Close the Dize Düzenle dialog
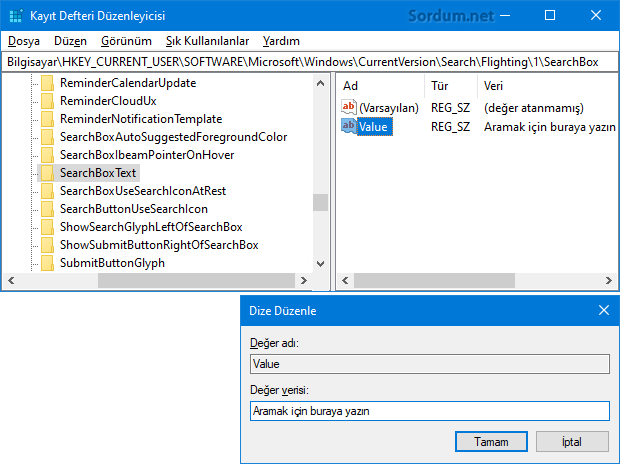Screen dimensions: 620x464 pos(604,310)
